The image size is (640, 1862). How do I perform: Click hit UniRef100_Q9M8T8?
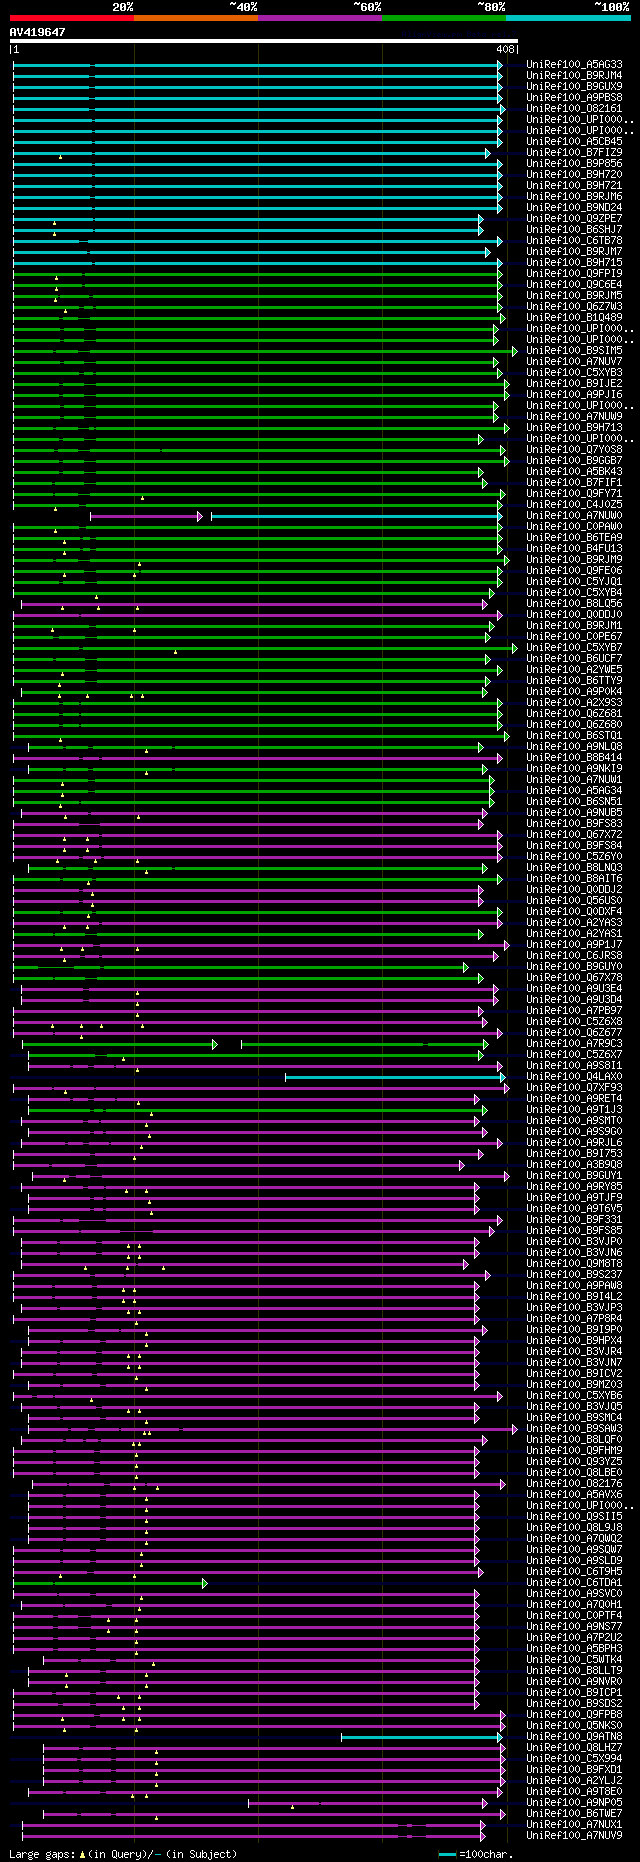pos(574,1264)
